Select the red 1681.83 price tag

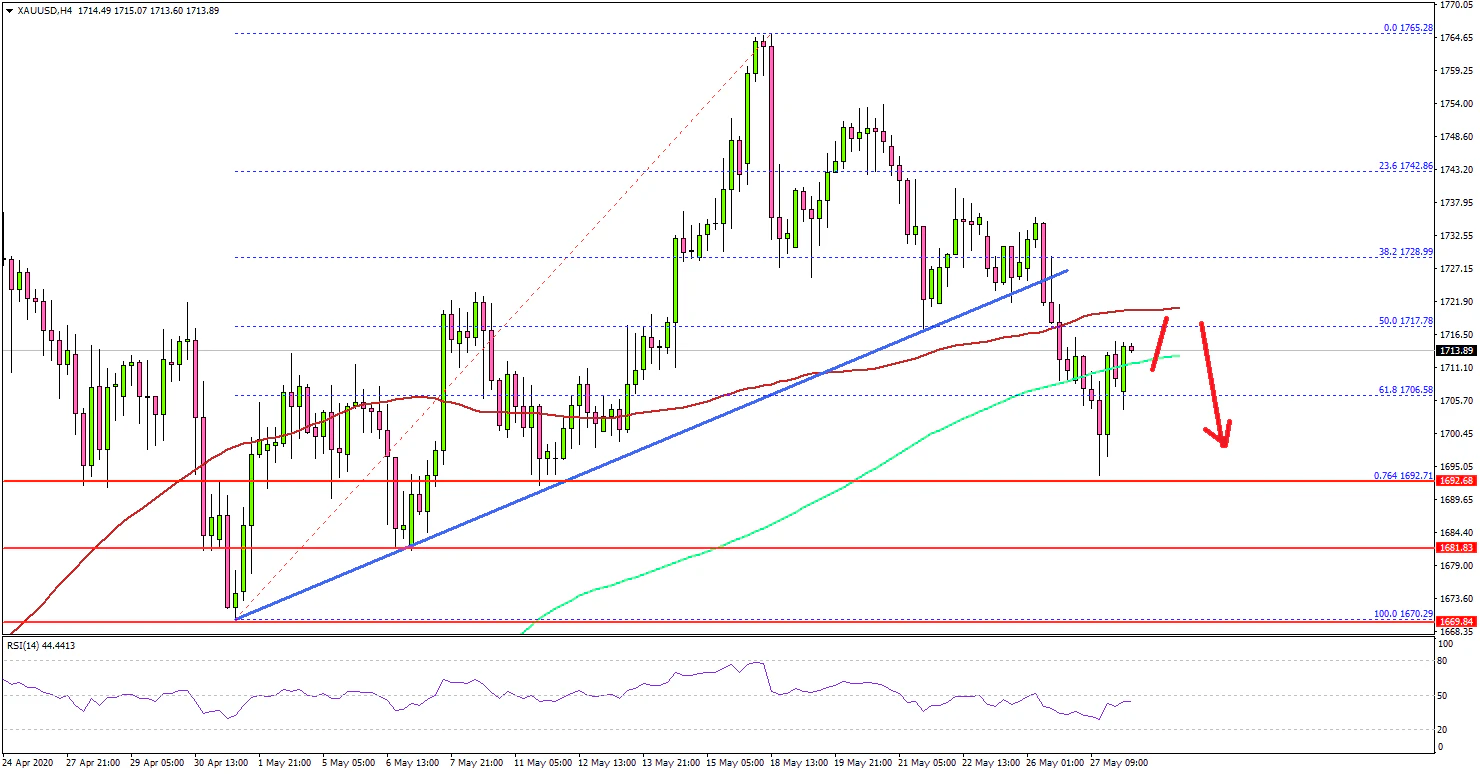point(1456,548)
